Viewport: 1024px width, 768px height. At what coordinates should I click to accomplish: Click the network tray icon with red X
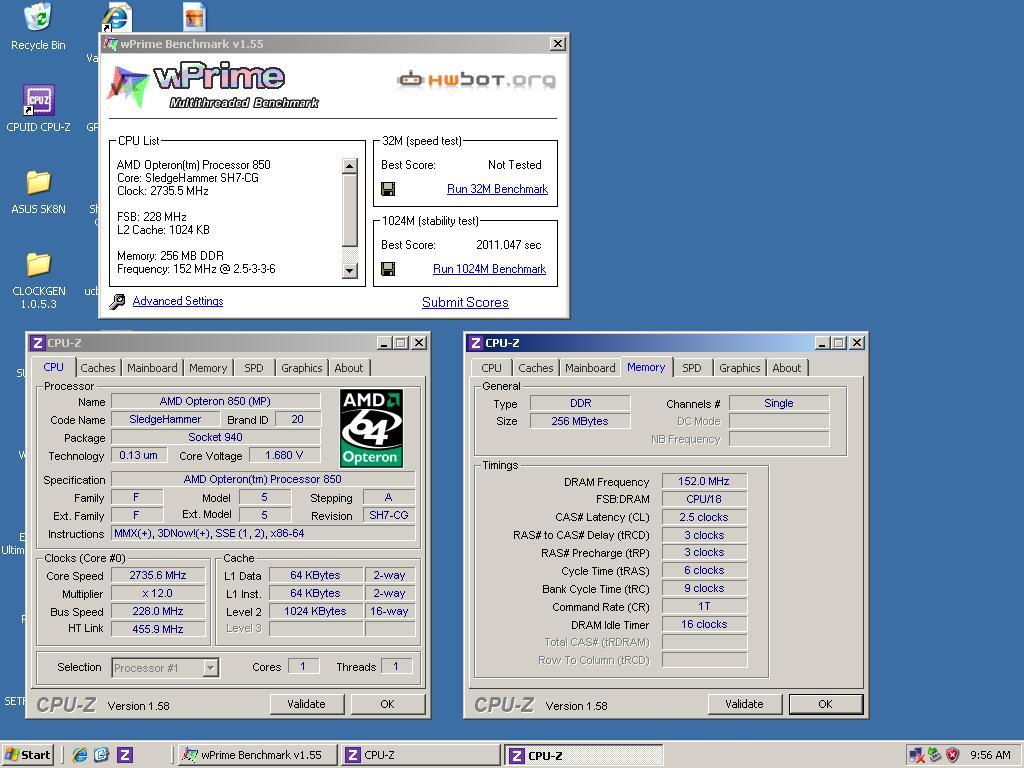tap(916, 755)
